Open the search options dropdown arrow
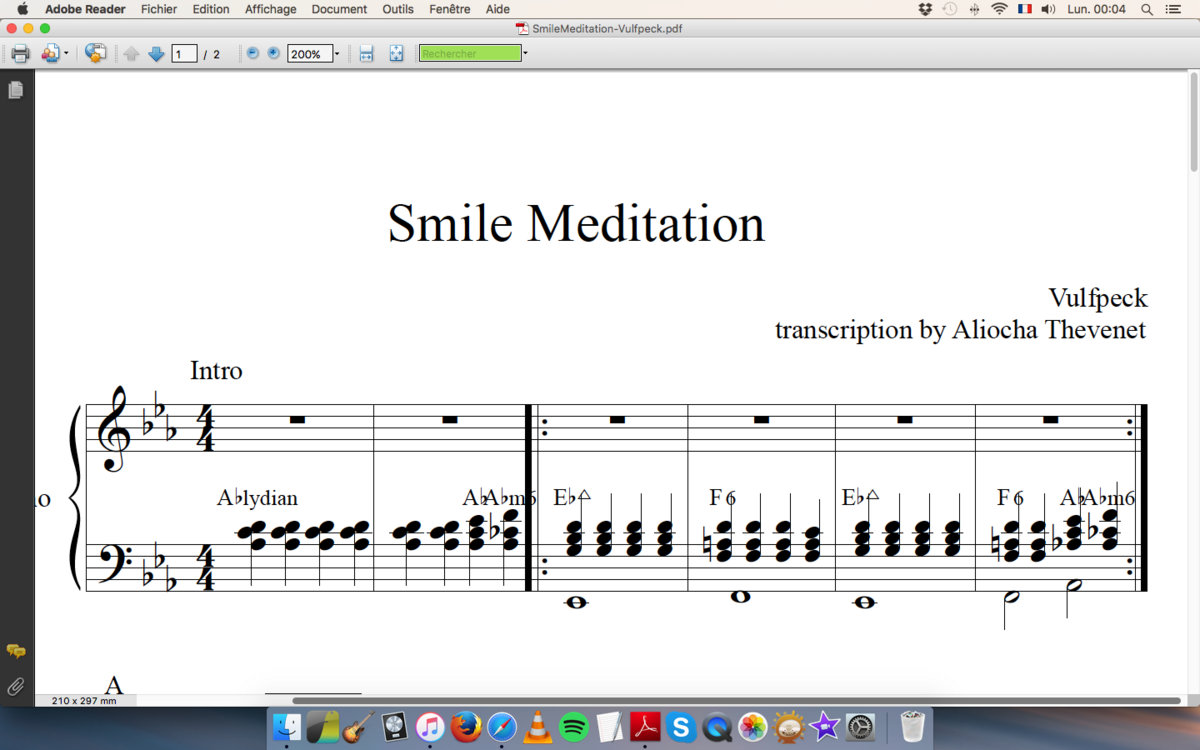Image resolution: width=1200 pixels, height=750 pixels. (525, 54)
